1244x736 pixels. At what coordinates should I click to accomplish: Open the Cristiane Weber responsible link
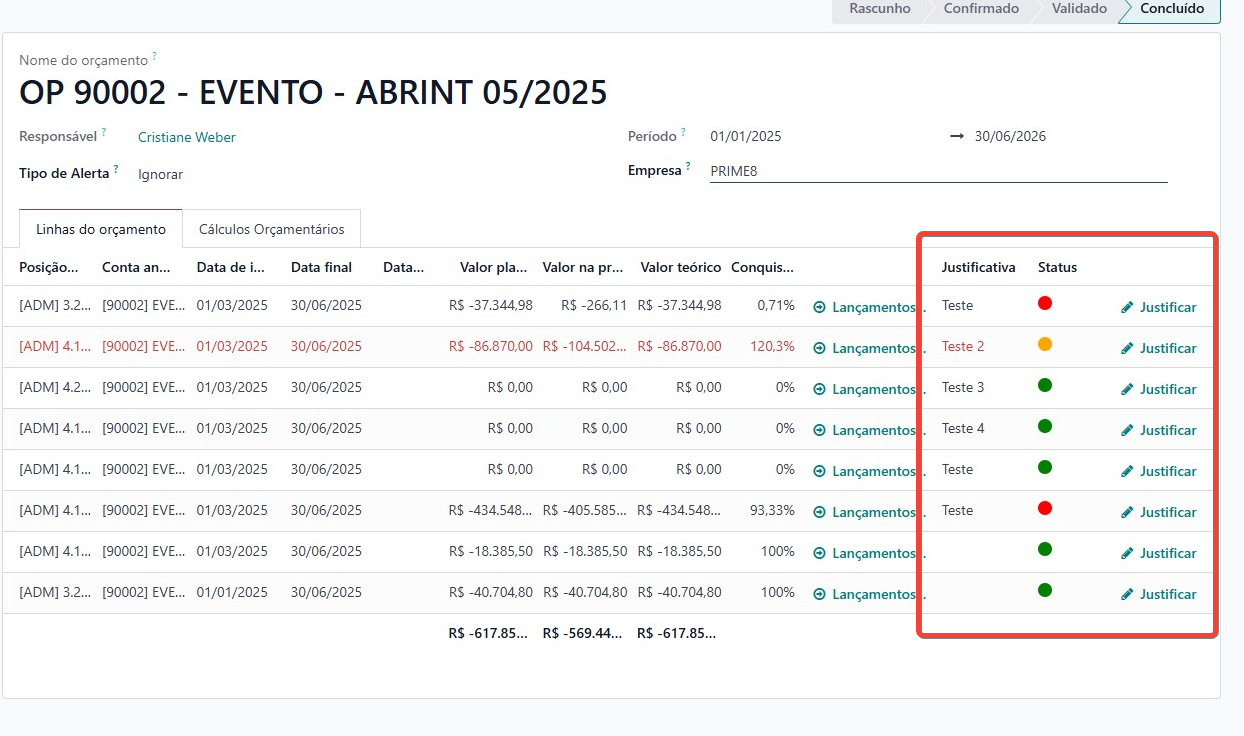coord(187,137)
